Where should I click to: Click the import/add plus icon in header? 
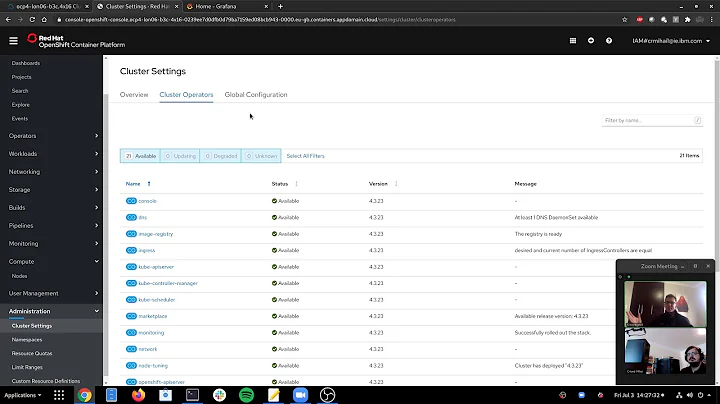[591, 41]
